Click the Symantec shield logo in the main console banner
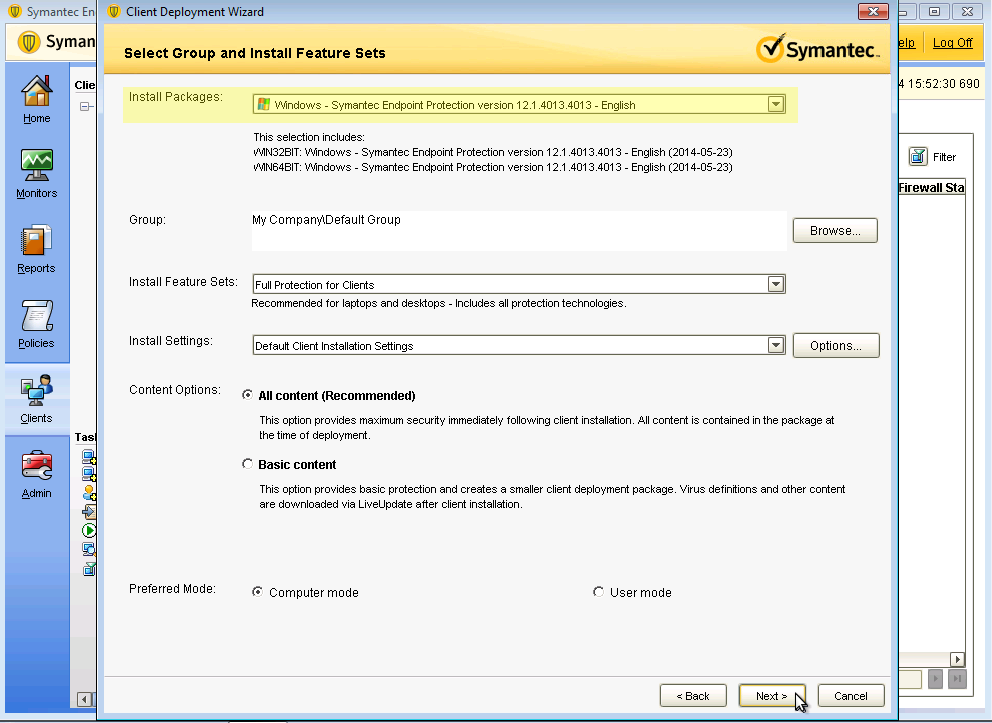992x723 pixels. coord(28,42)
